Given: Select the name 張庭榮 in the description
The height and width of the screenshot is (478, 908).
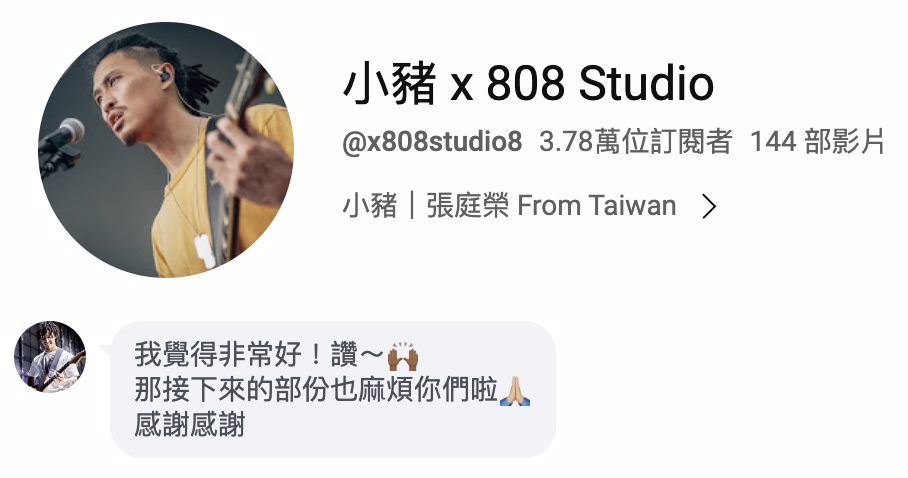Looking at the screenshot, I should point(467,206).
